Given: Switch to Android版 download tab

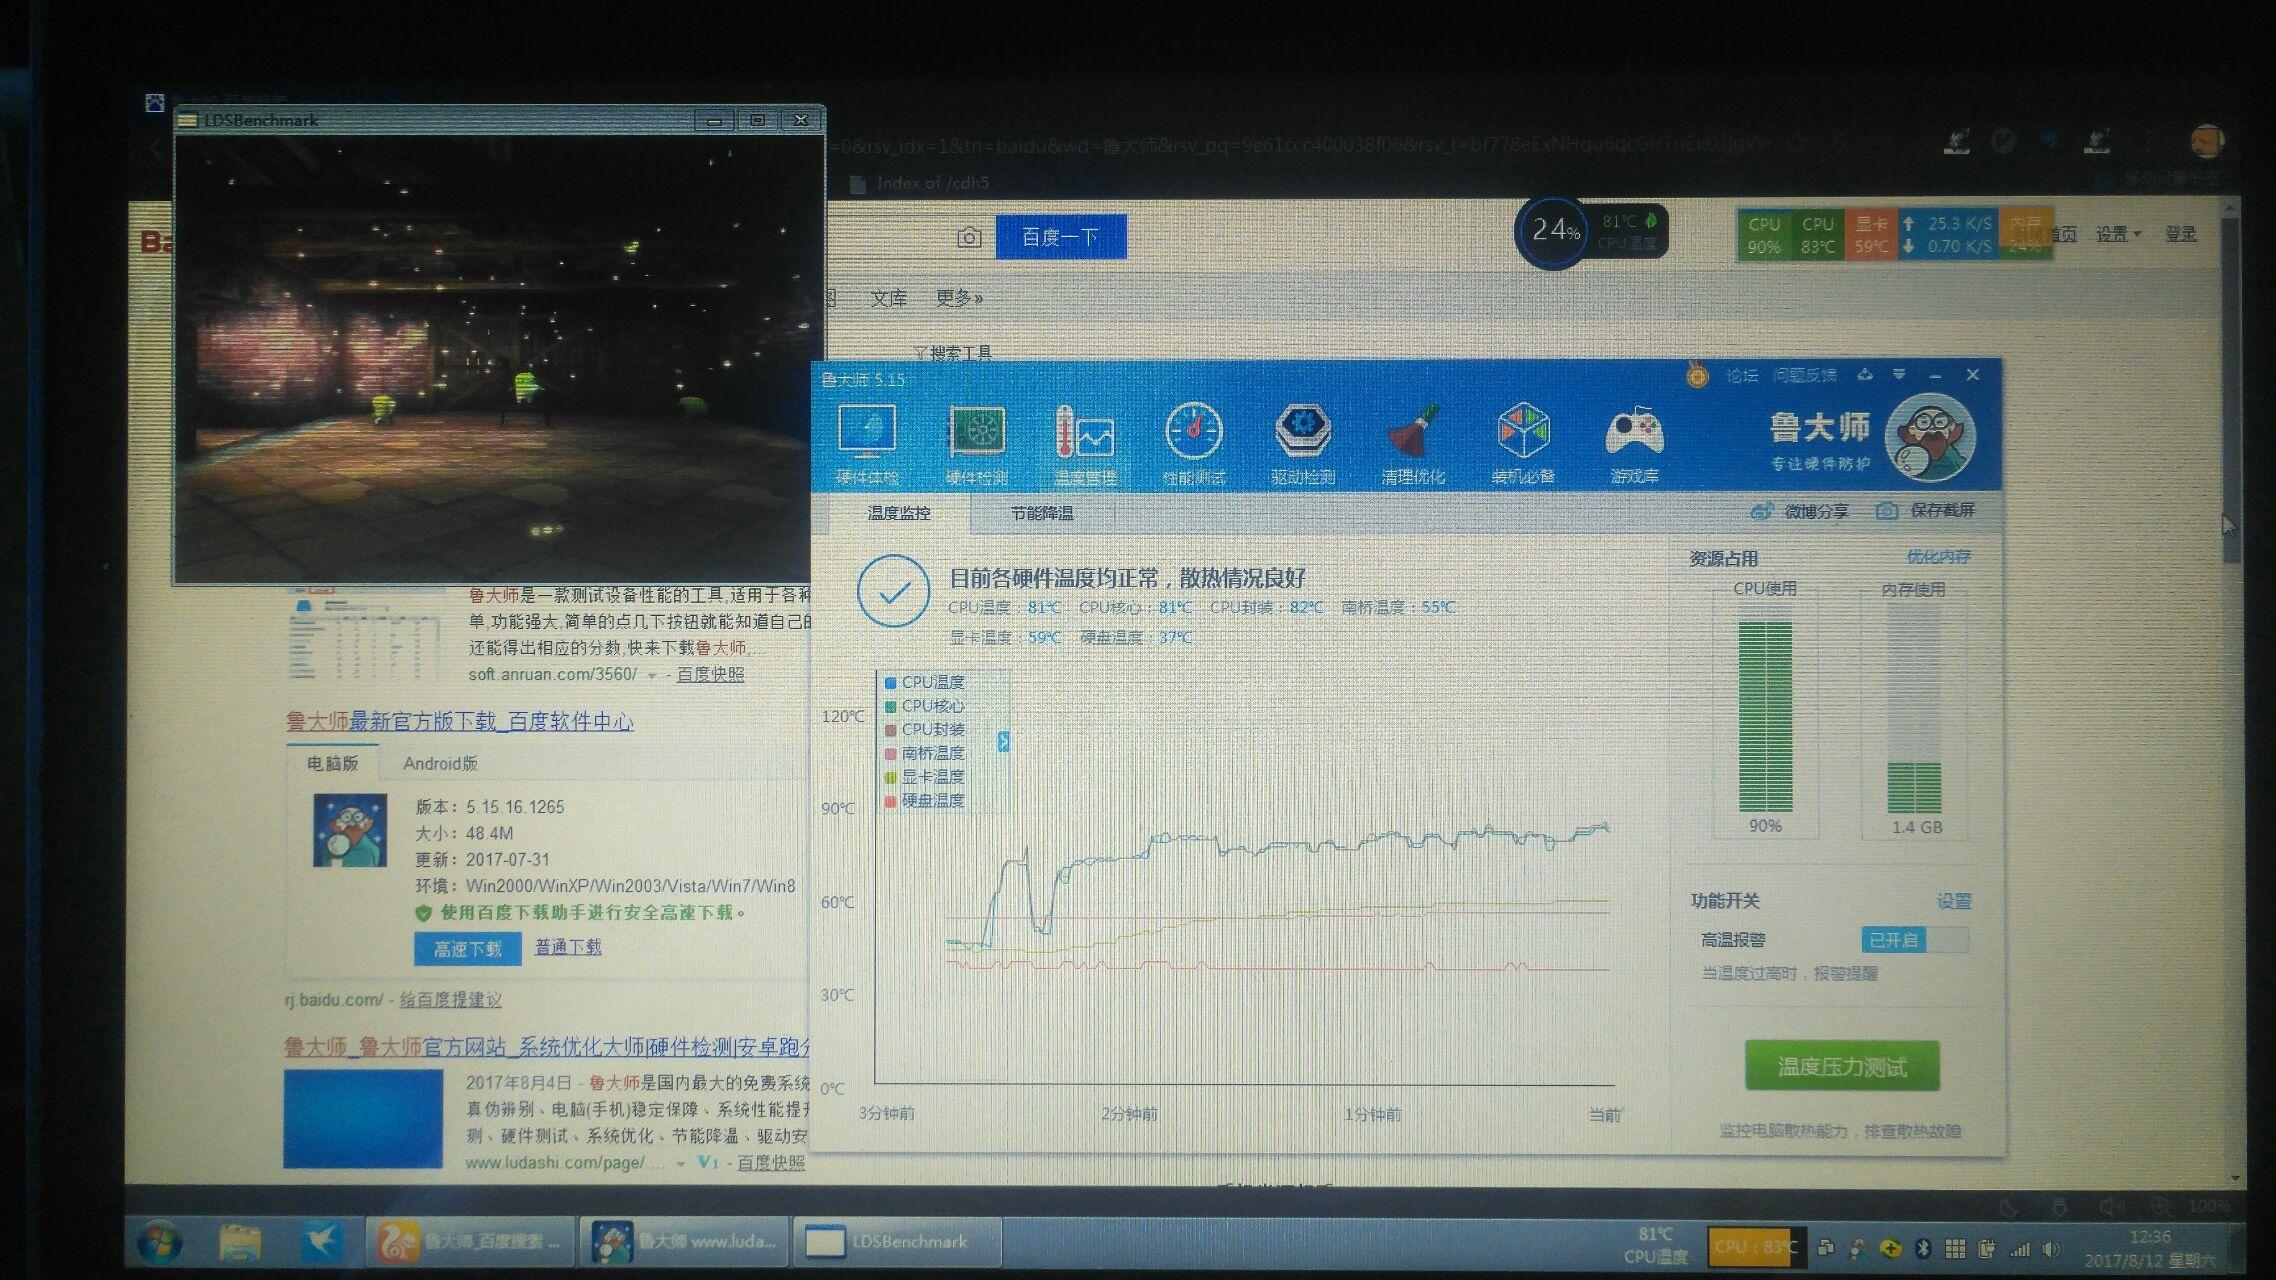Looking at the screenshot, I should click(440, 764).
